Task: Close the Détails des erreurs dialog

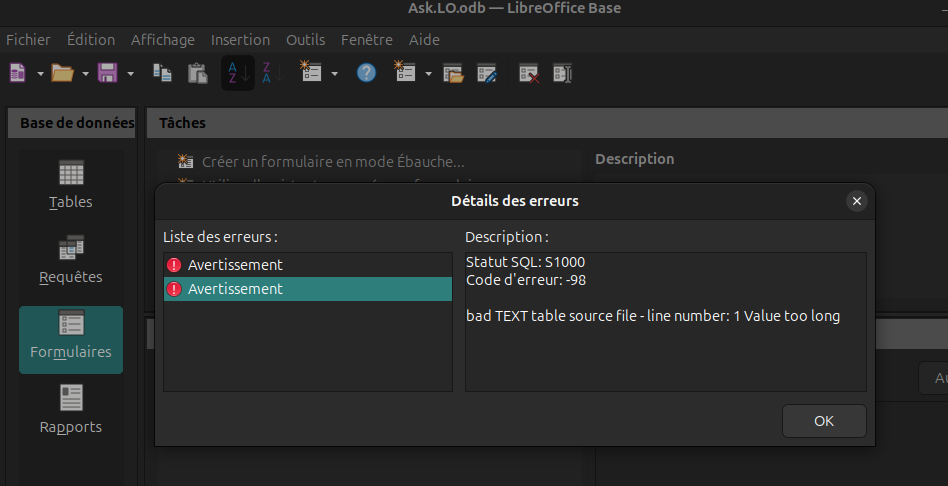Action: point(856,201)
